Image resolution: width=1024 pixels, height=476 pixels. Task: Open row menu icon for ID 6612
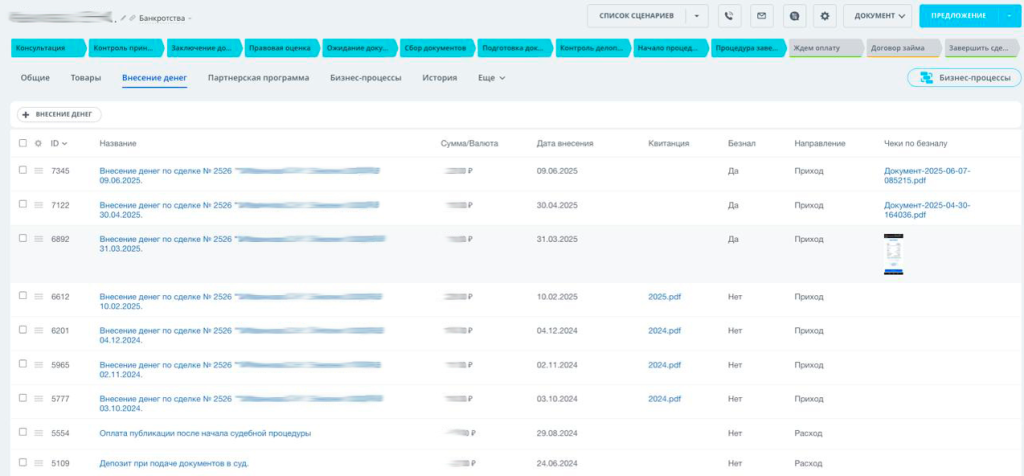(x=38, y=297)
